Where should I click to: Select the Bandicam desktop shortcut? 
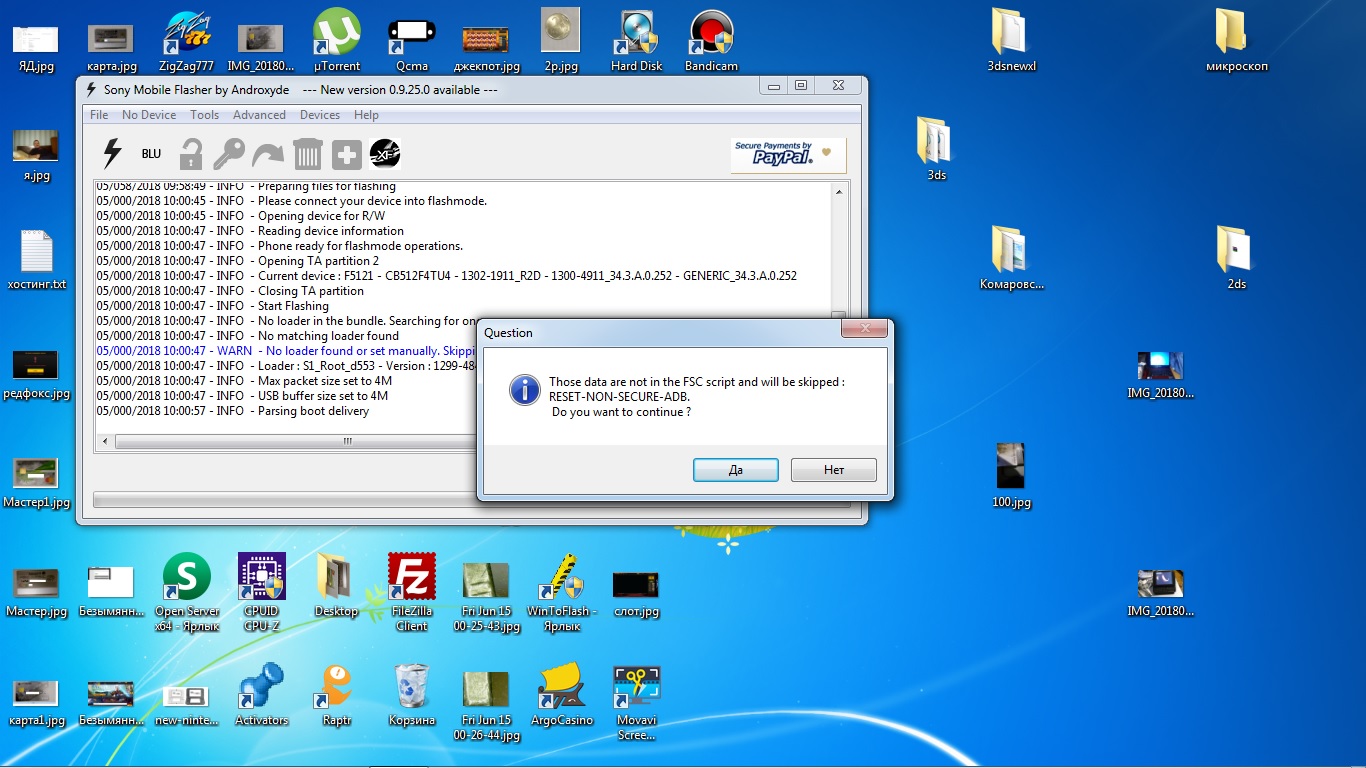711,40
